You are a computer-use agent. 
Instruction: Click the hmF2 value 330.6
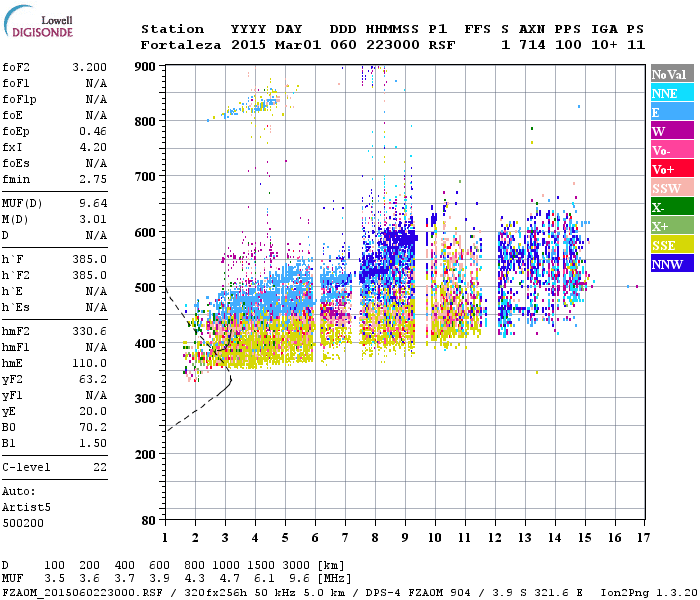tap(89, 332)
